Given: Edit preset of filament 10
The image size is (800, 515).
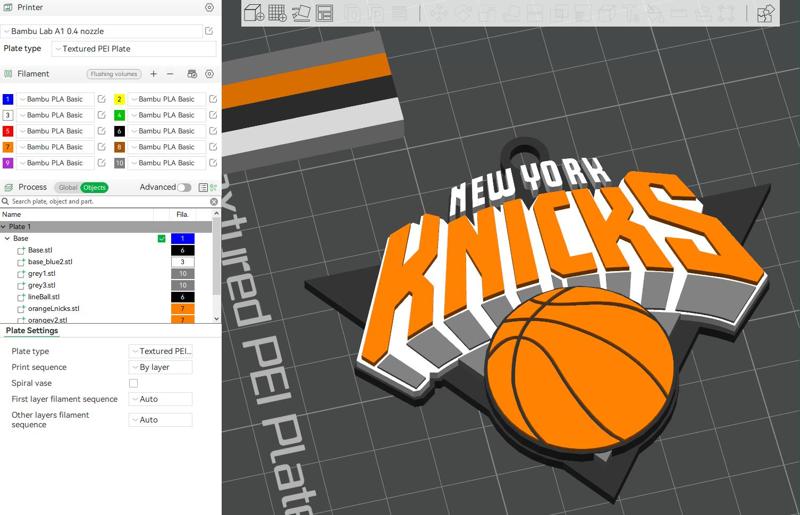Looking at the screenshot, I should click(x=213, y=162).
